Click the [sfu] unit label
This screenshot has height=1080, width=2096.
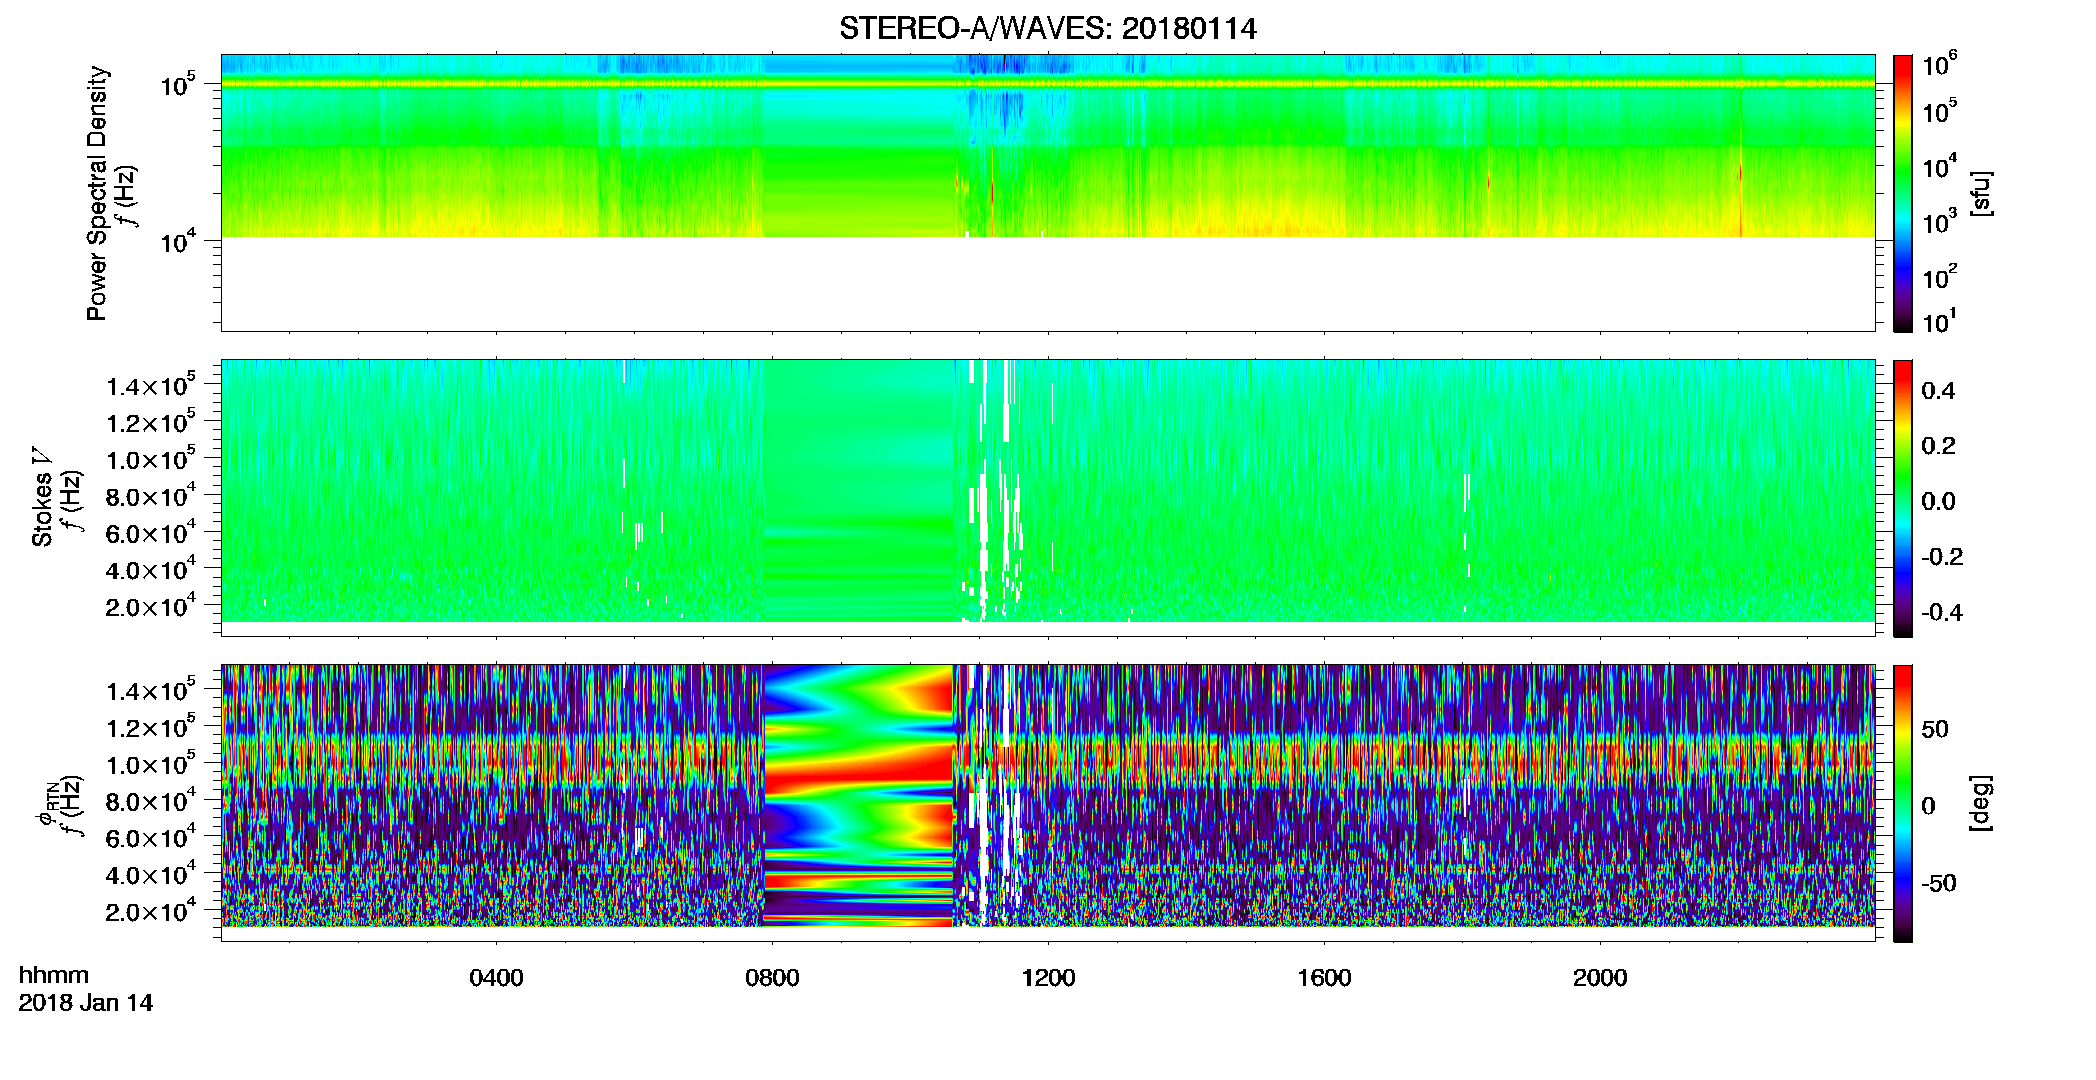1980,194
